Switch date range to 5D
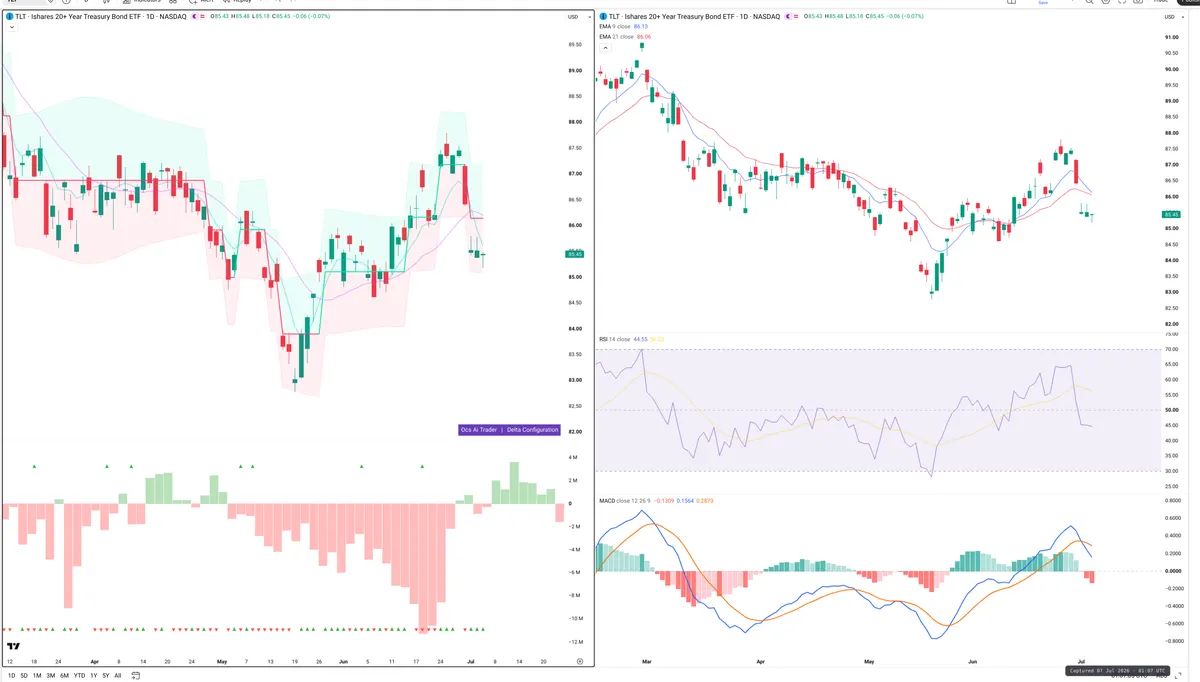This screenshot has height=682, width=1200. pyautogui.click(x=24, y=676)
